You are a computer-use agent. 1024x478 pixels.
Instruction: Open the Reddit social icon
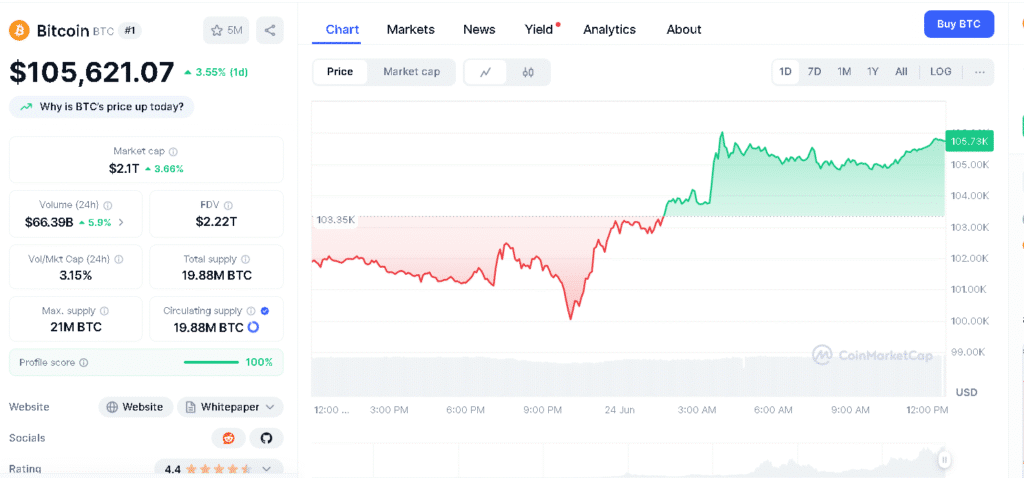(229, 438)
